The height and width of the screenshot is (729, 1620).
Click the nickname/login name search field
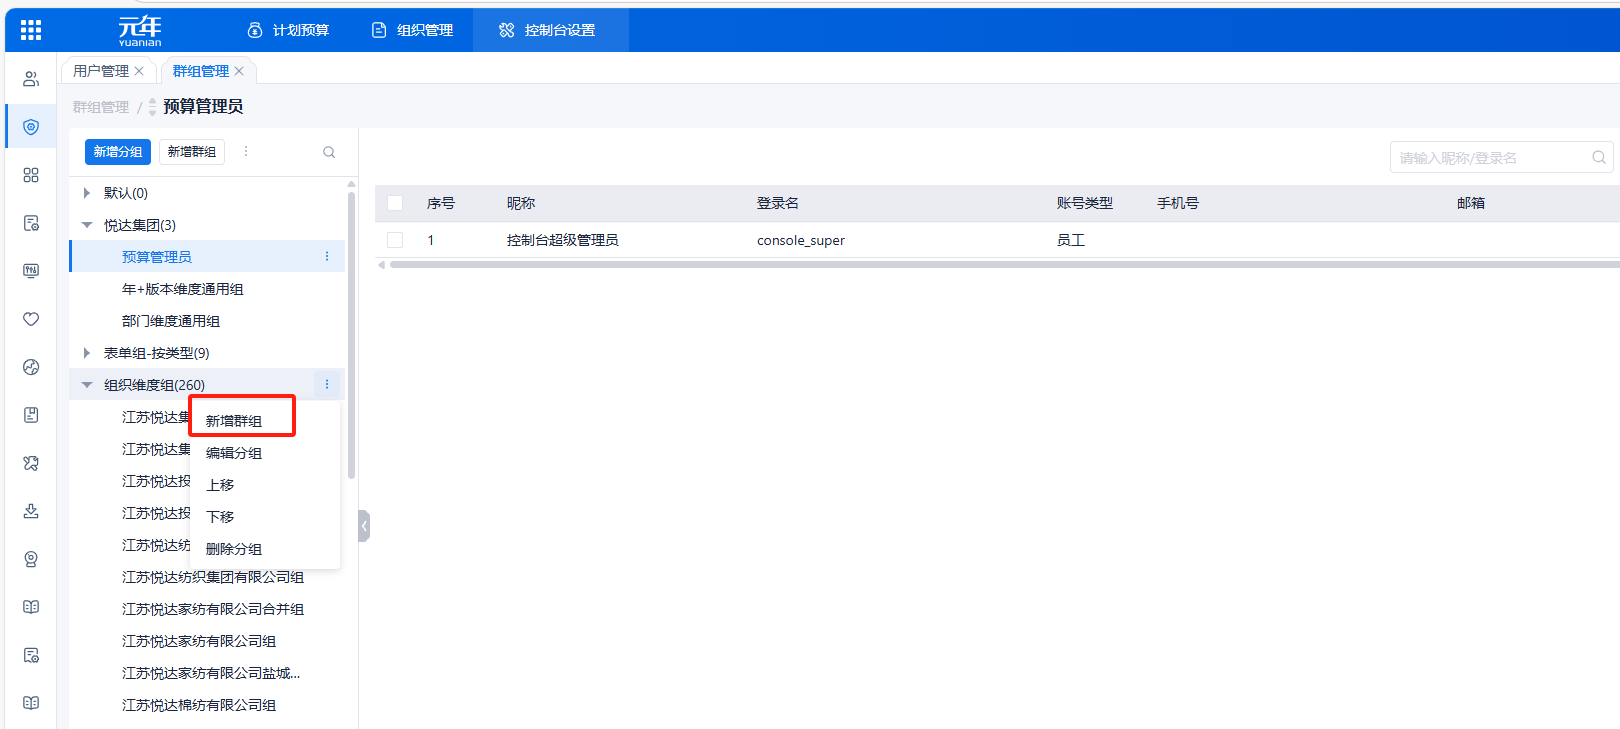(x=1490, y=158)
